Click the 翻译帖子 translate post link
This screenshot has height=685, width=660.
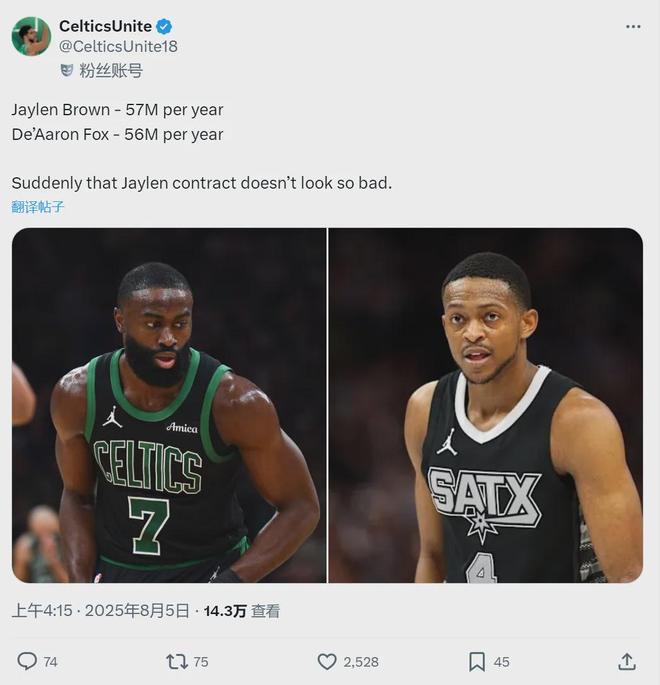click(38, 207)
